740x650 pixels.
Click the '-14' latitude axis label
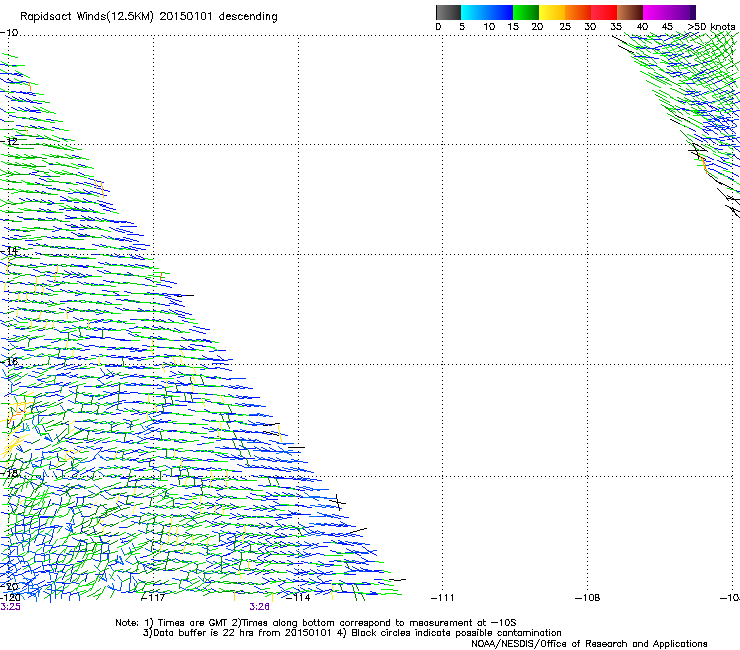point(9,251)
